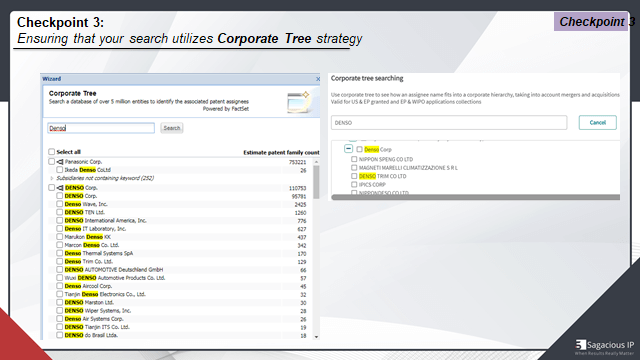Click the Checkpoint 3 label tab
Screen dimensions: 640x360
click(591, 22)
